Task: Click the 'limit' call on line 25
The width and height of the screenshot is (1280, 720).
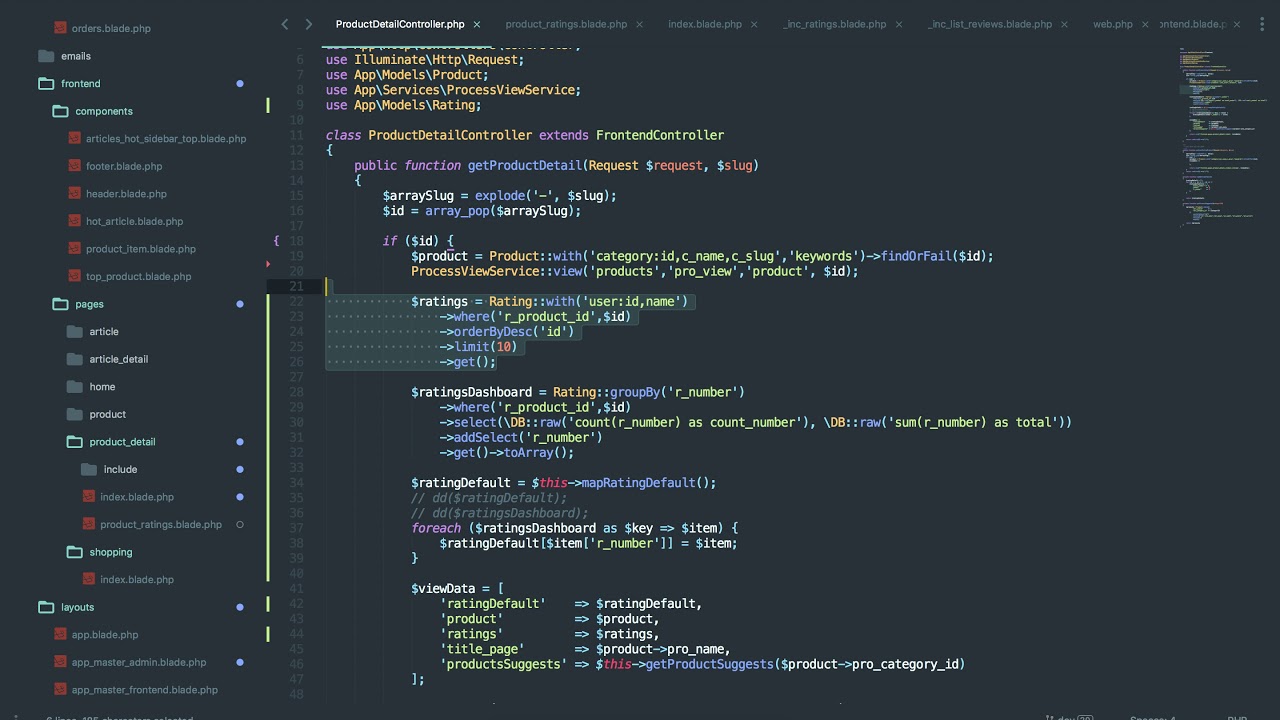Action: tap(471, 347)
